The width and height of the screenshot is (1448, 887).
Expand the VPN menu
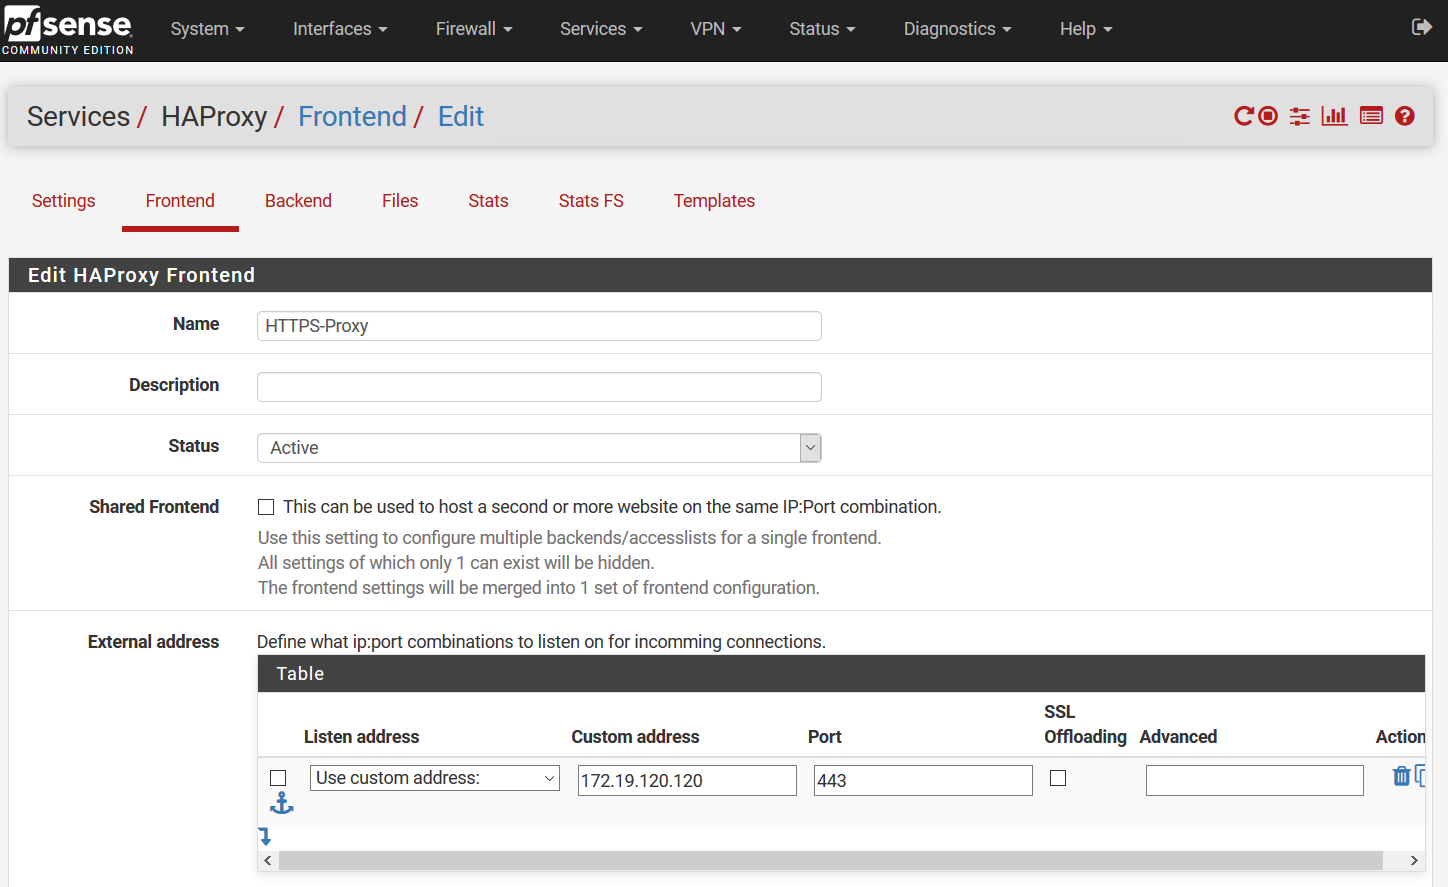[716, 29]
